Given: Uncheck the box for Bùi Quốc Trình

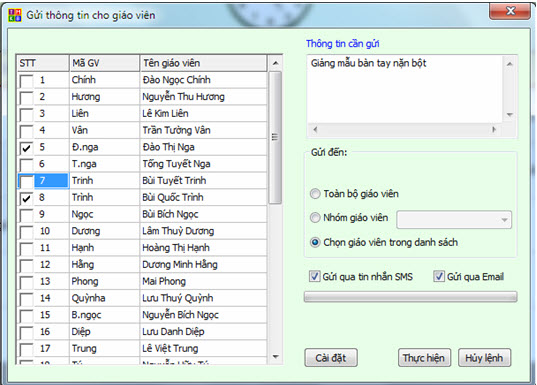Looking at the screenshot, I should click(26, 199).
